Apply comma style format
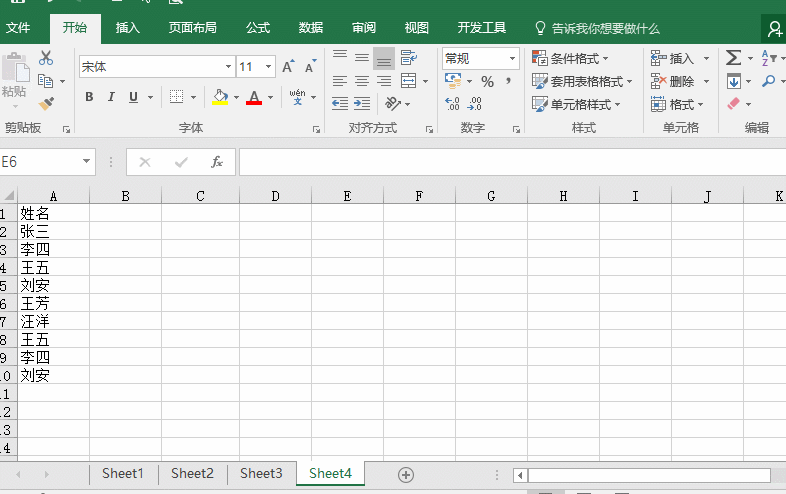The height and width of the screenshot is (494, 786). pos(508,81)
